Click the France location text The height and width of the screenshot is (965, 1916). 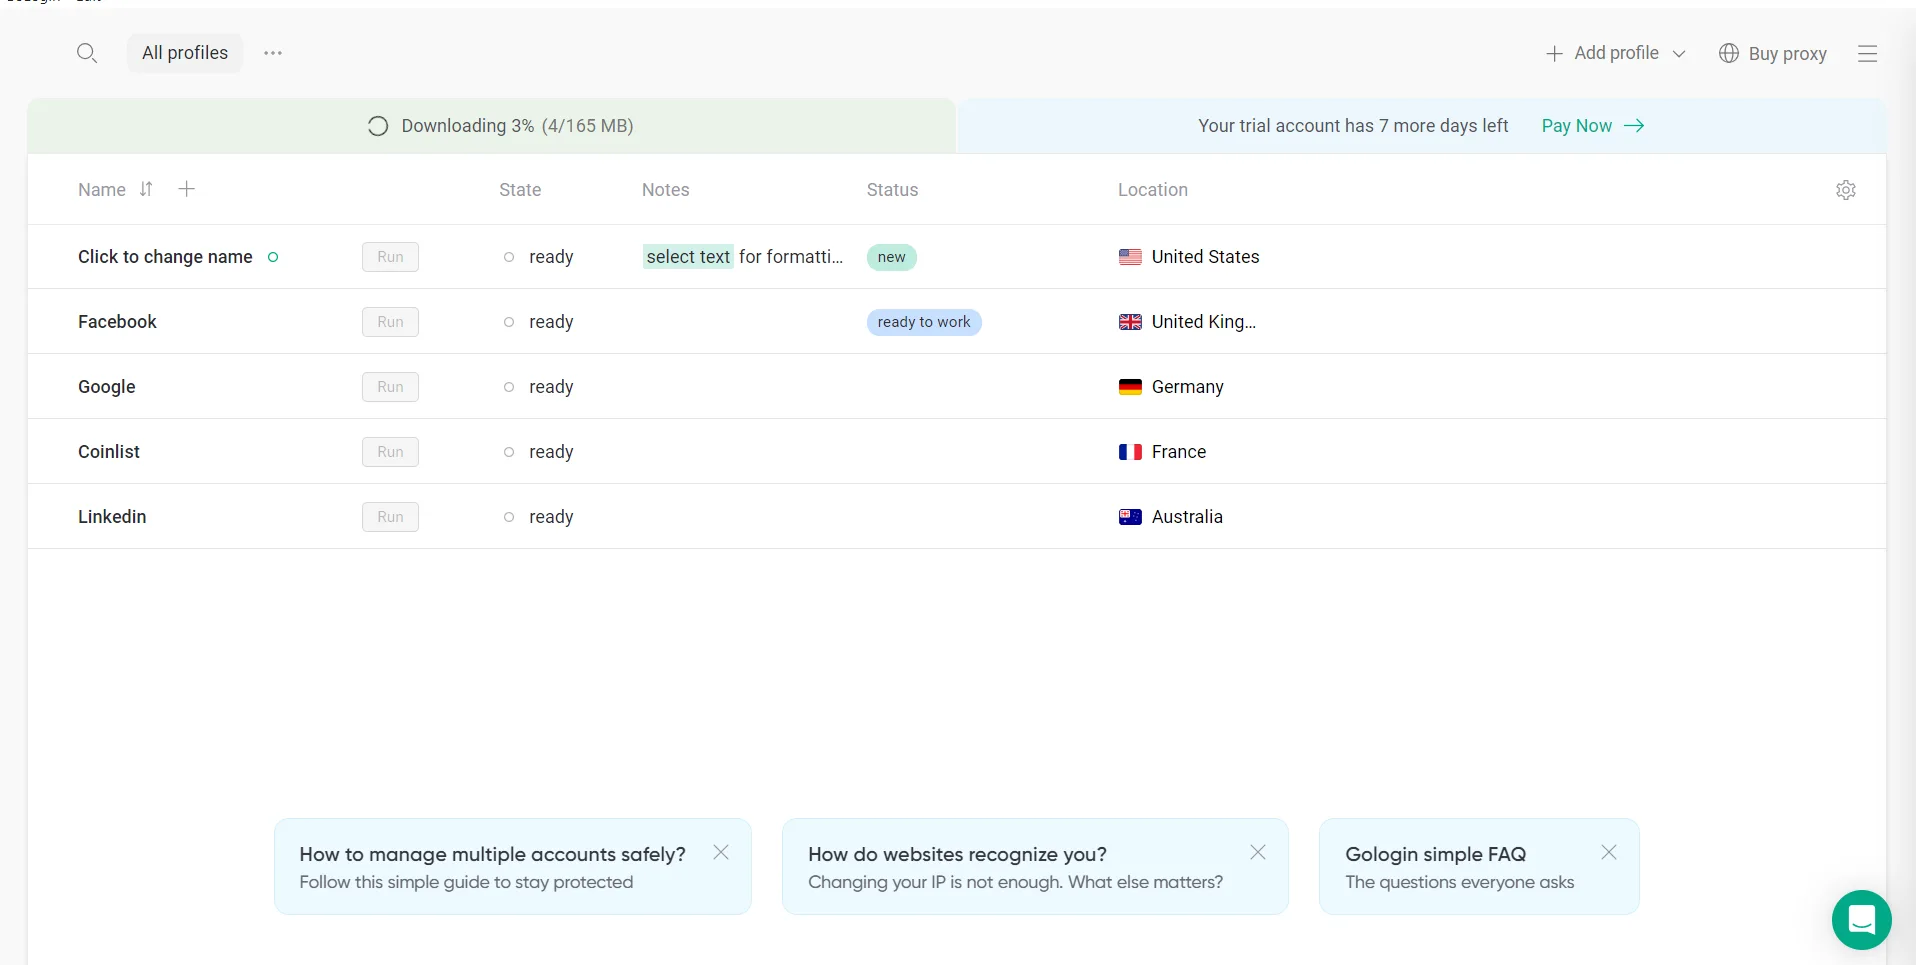[1179, 452]
